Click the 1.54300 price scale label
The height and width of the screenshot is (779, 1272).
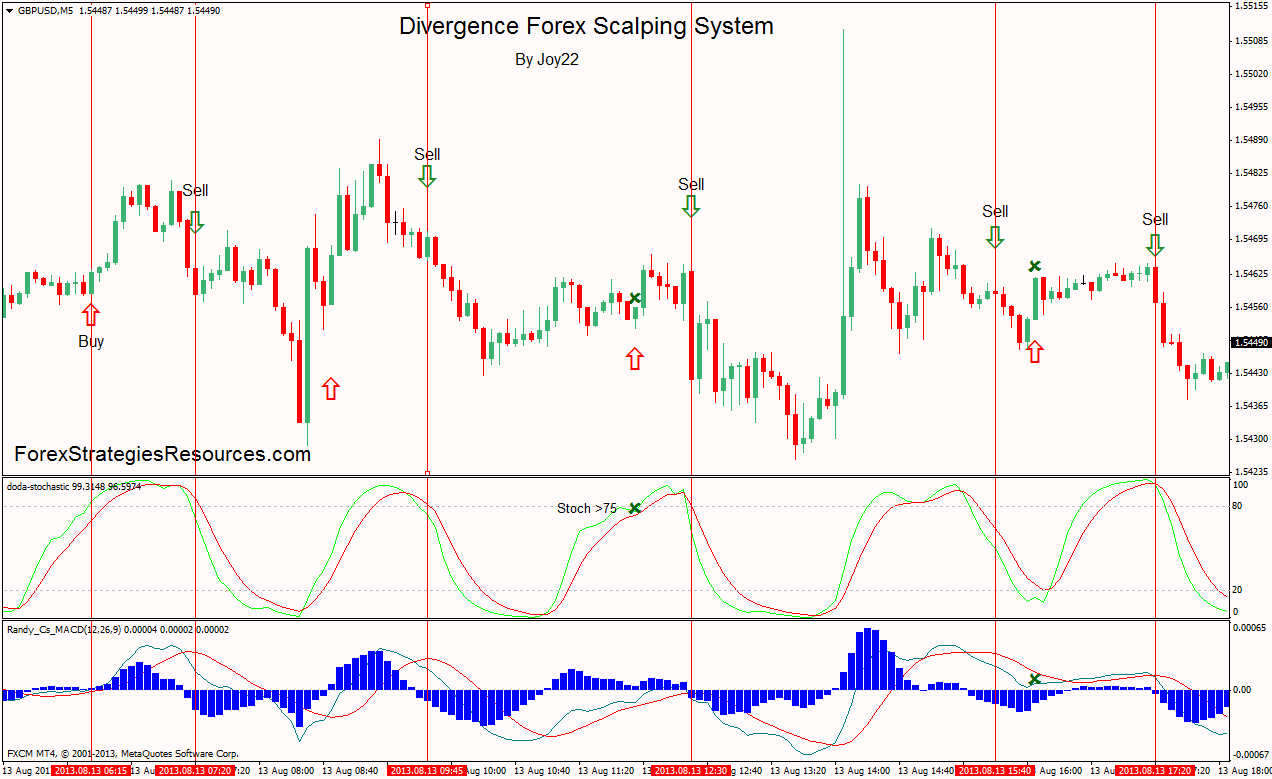tap(1252, 439)
